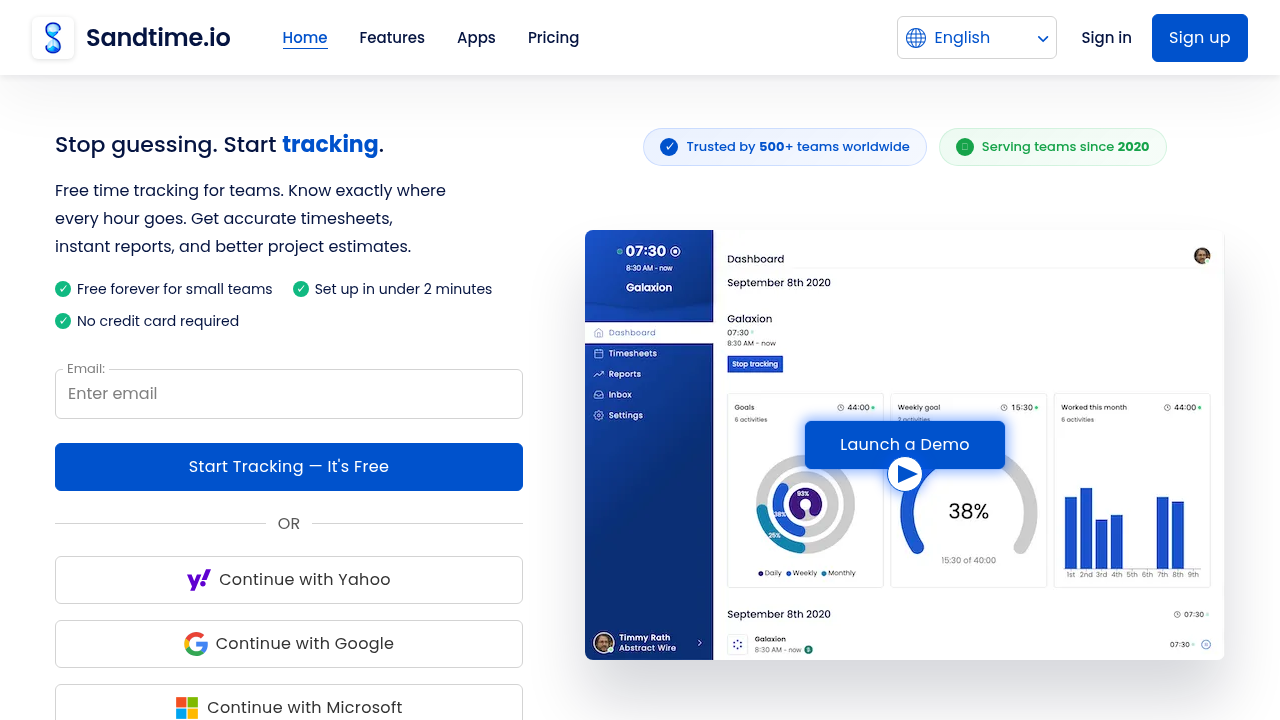Image resolution: width=1280 pixels, height=720 pixels.
Task: Click the Google logo icon
Action: (196, 644)
